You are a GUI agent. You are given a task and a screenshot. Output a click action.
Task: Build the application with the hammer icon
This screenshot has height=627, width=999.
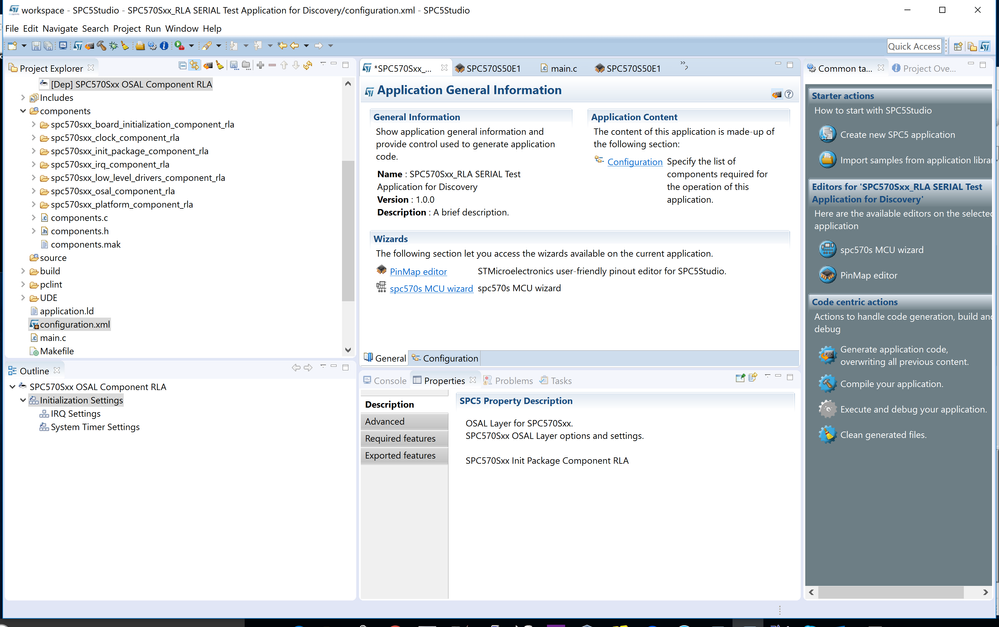pos(101,46)
